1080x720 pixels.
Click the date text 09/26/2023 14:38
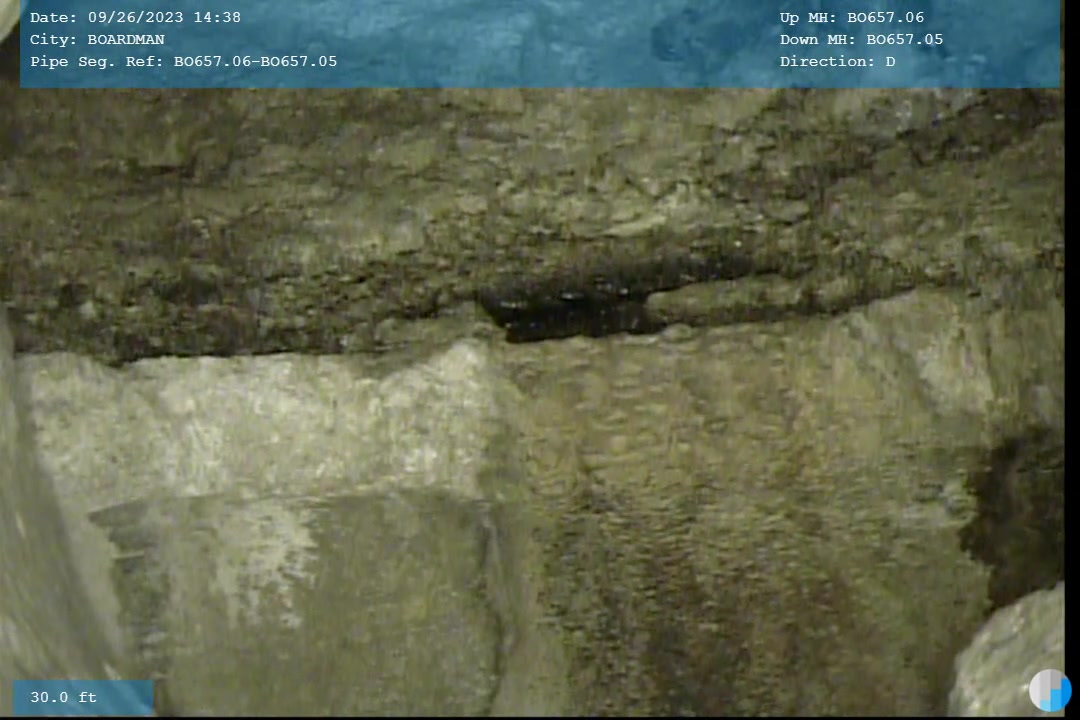coord(164,17)
